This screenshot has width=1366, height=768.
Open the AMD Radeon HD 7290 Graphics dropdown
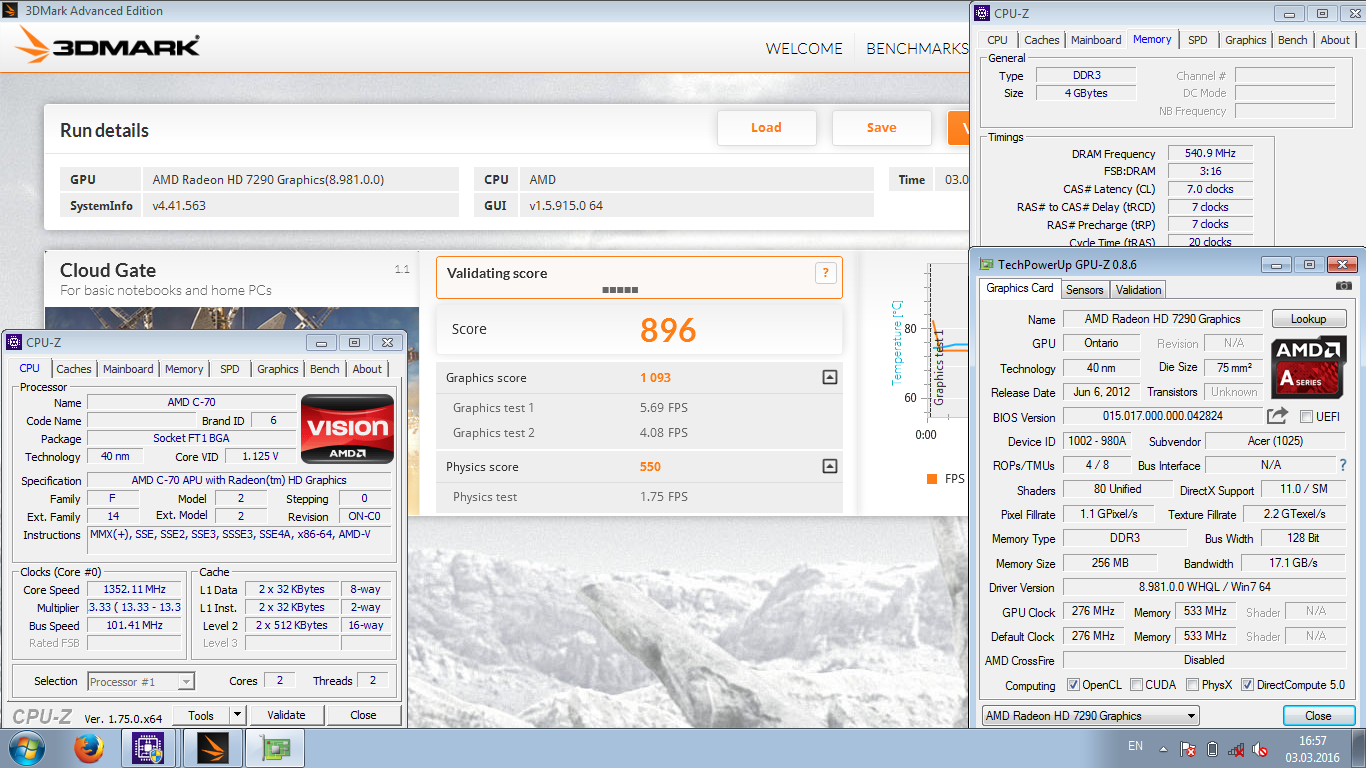(x=1090, y=716)
